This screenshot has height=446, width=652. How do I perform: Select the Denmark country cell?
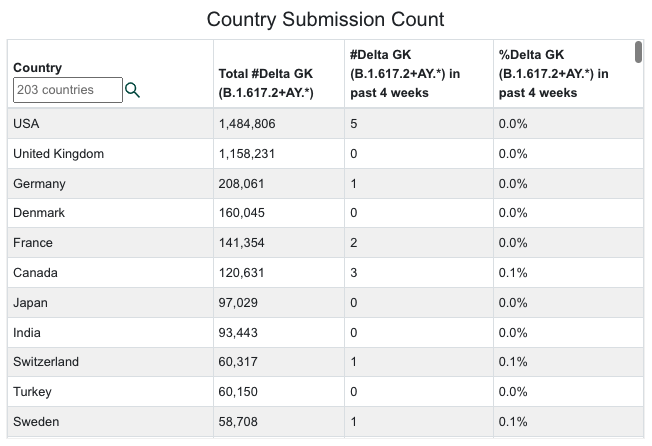(110, 213)
